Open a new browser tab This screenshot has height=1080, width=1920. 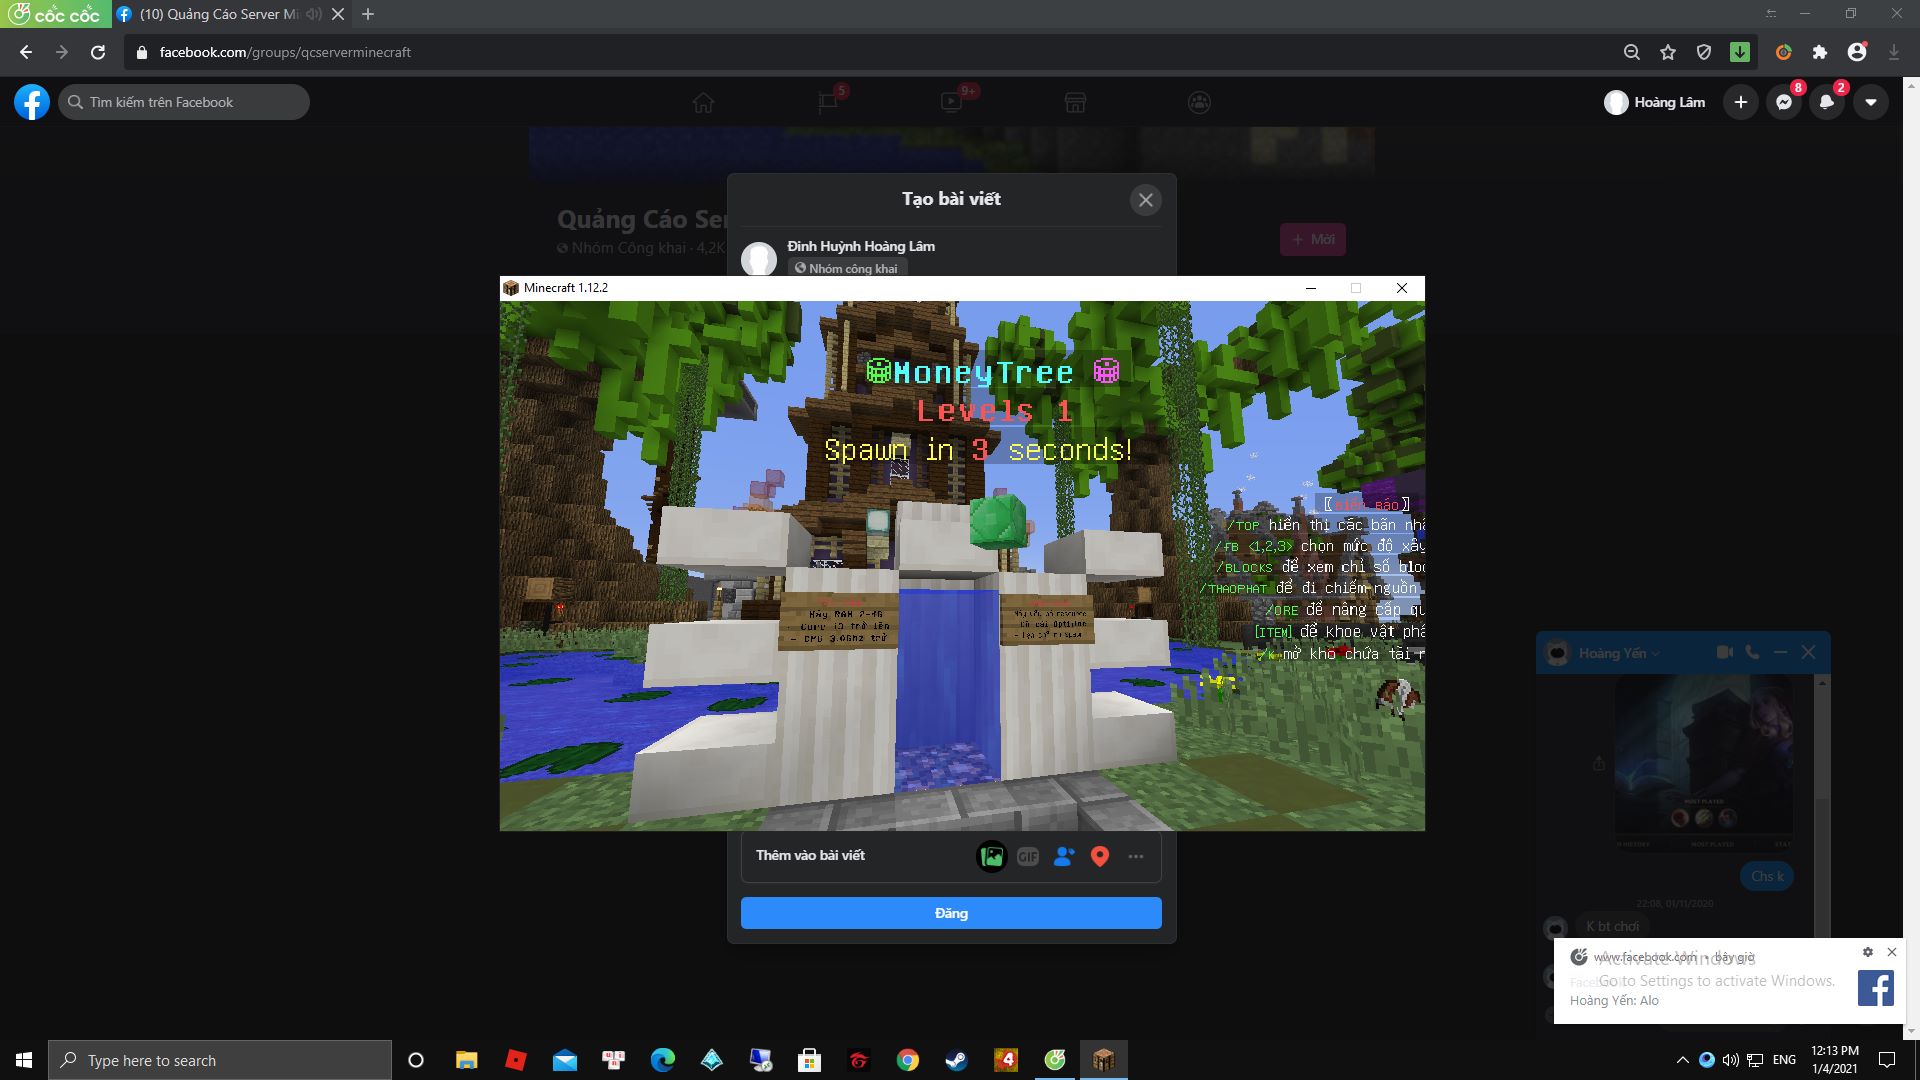pos(368,14)
